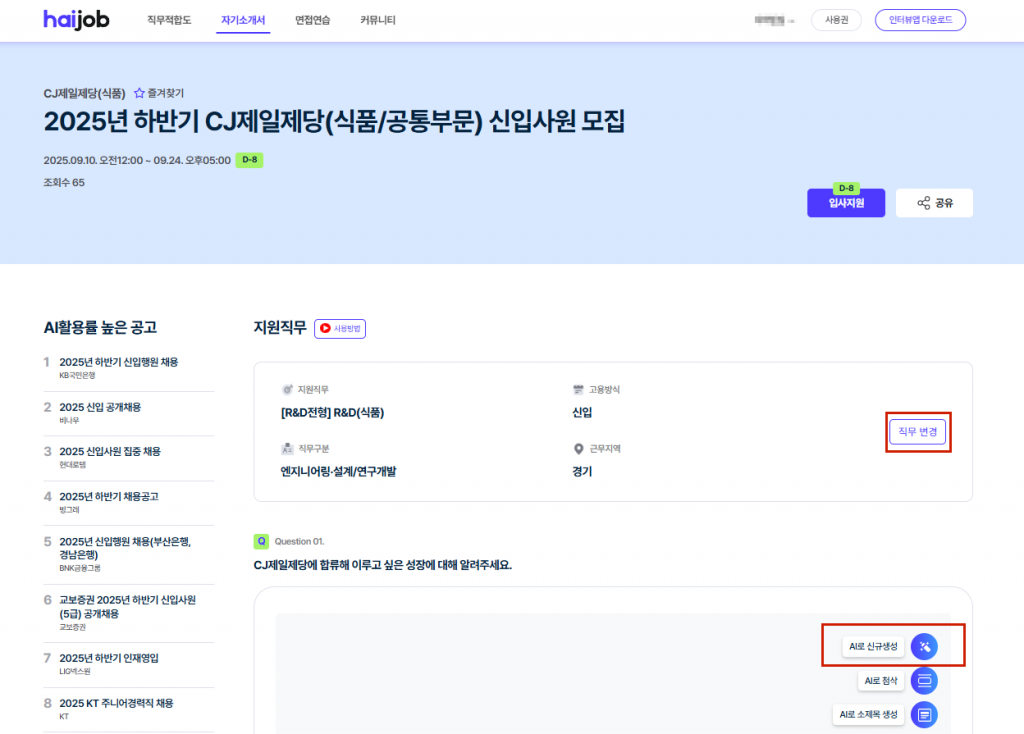Click the AI로 첨삭 round icon
1024x734 pixels.
(x=924, y=680)
